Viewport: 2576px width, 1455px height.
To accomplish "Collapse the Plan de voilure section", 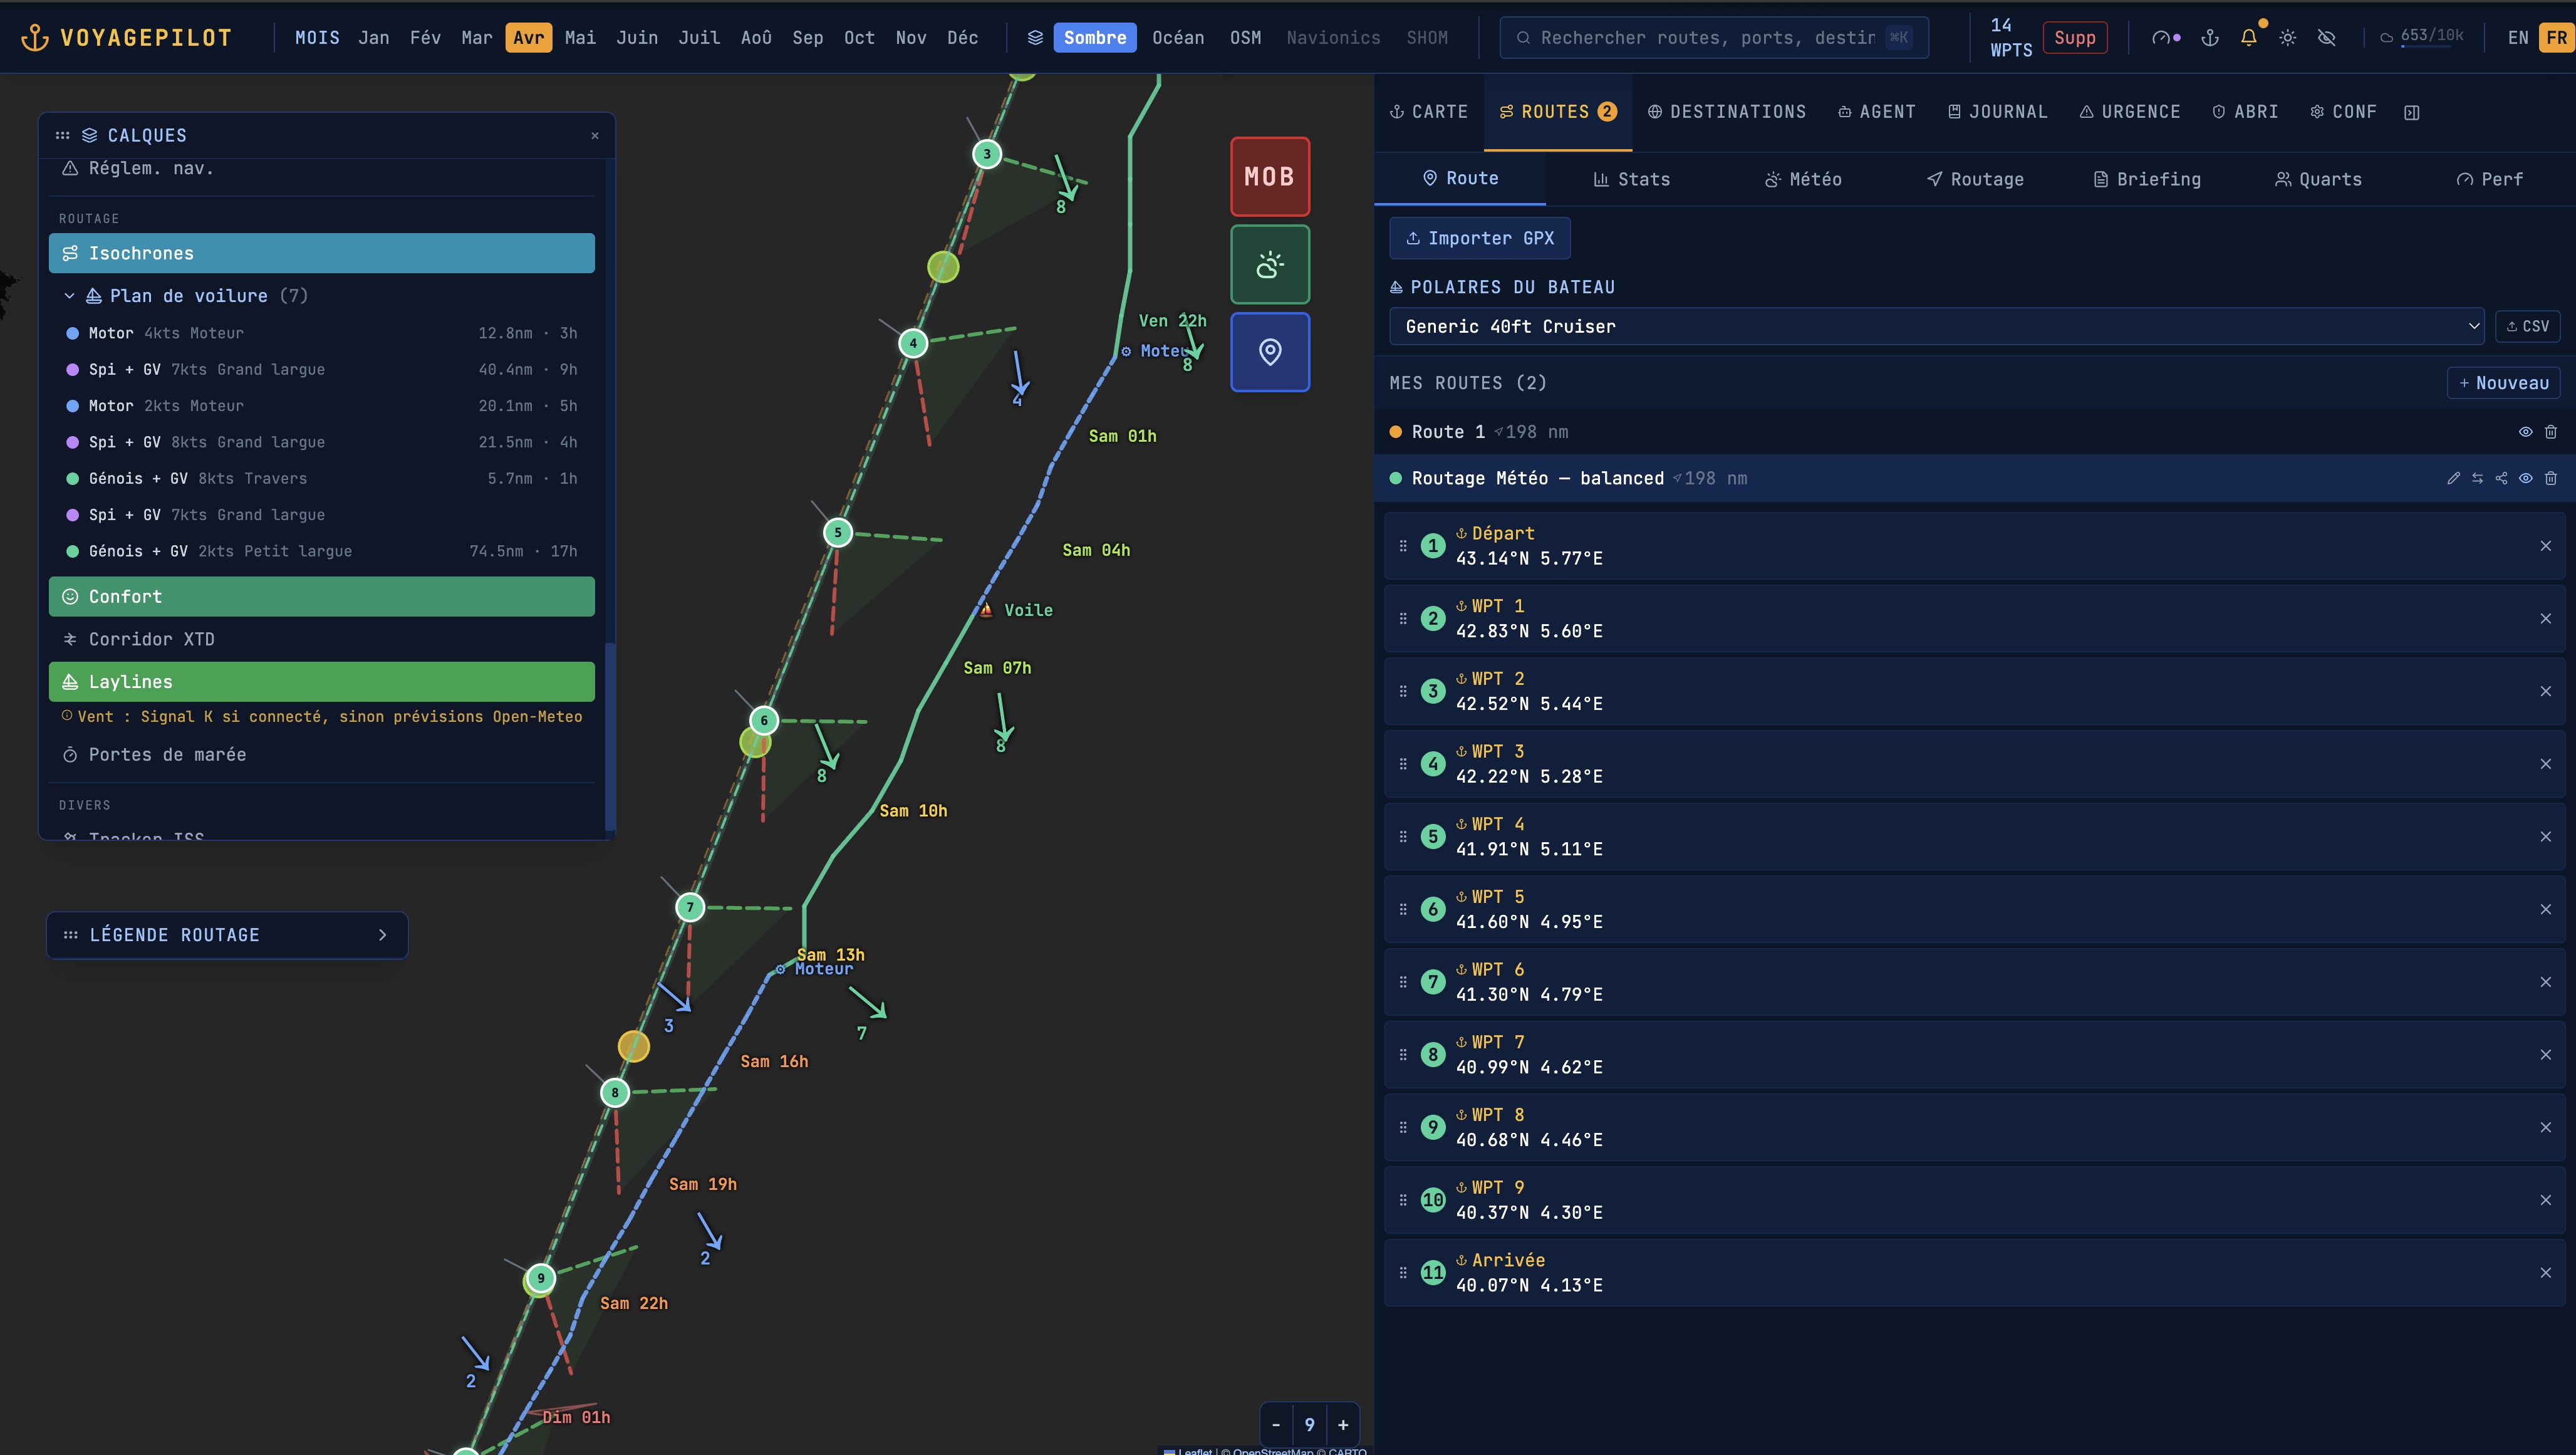I will point(69,296).
